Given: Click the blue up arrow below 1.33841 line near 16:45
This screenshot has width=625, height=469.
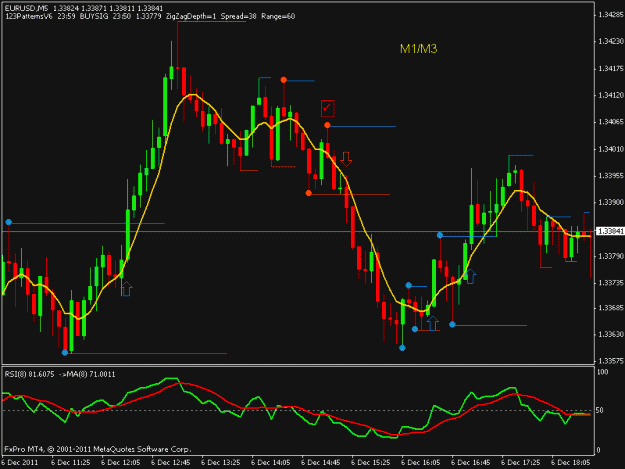Looking at the screenshot, I should [471, 276].
